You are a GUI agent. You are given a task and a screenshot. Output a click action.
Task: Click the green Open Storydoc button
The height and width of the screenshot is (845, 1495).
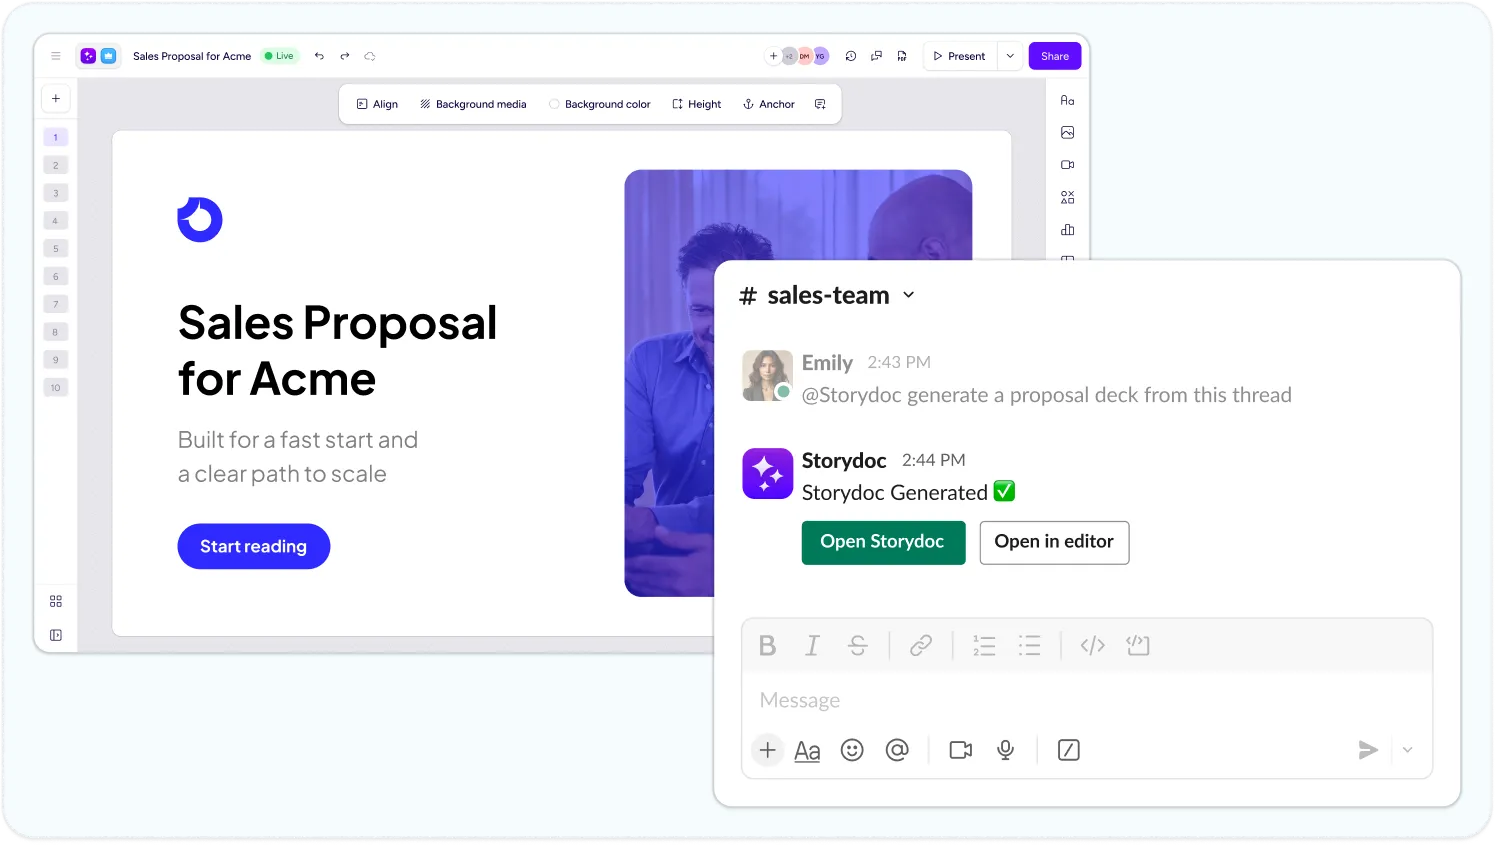click(883, 542)
